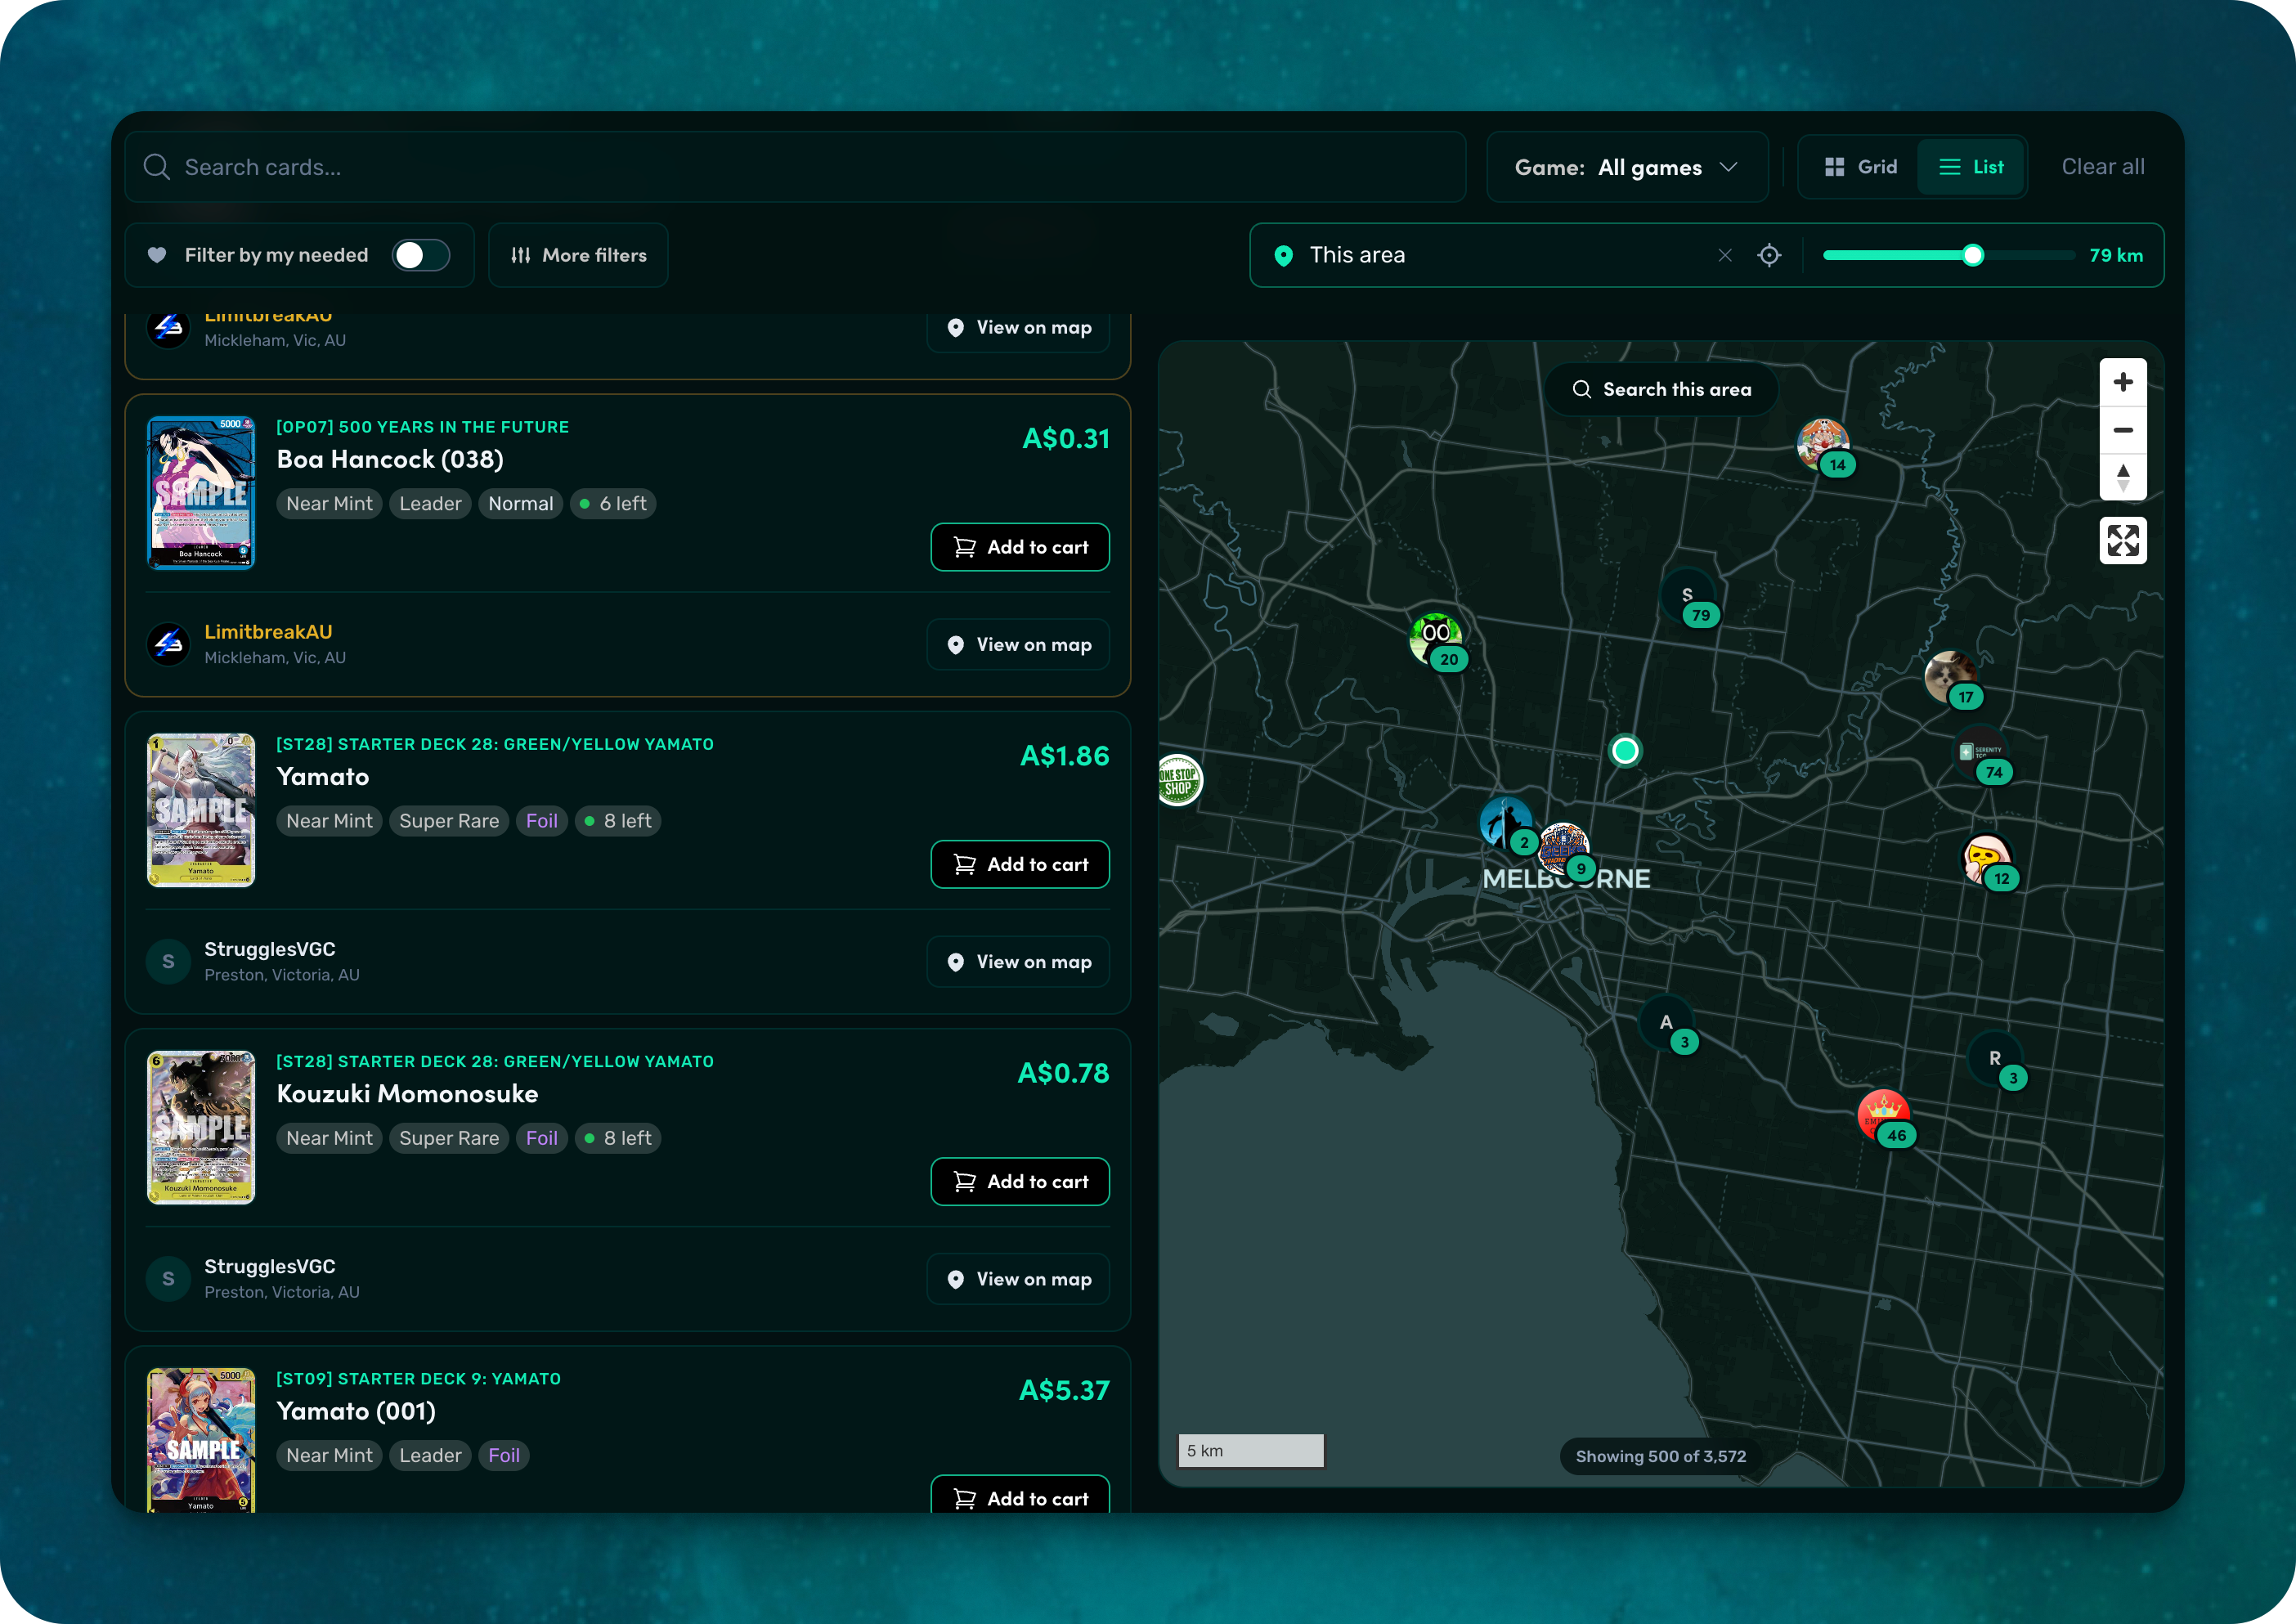Image resolution: width=2296 pixels, height=1624 pixels.
Task: Open the [ST09] Starter Deck 9: Yamato set
Action: (419, 1379)
